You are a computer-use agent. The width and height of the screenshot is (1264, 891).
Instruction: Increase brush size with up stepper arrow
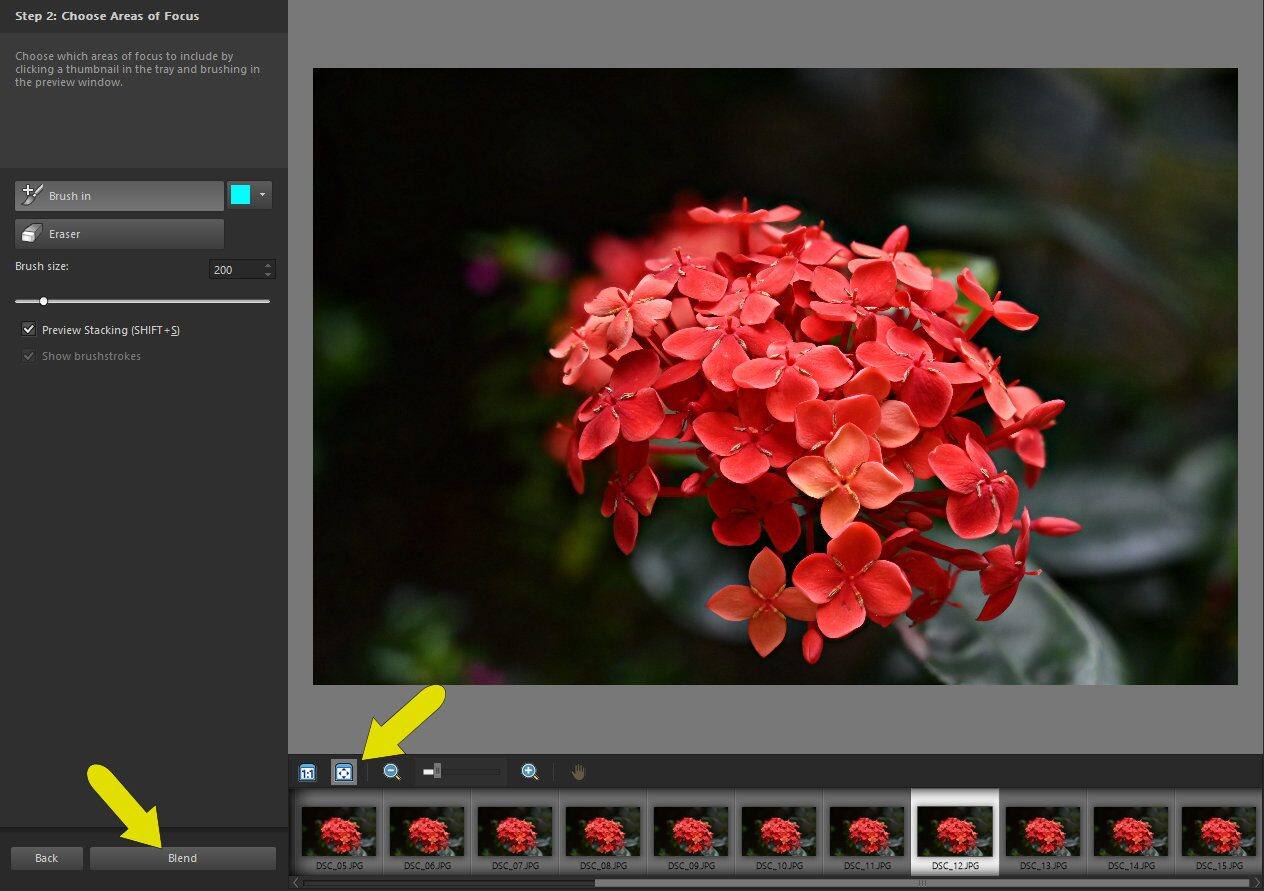[268, 265]
